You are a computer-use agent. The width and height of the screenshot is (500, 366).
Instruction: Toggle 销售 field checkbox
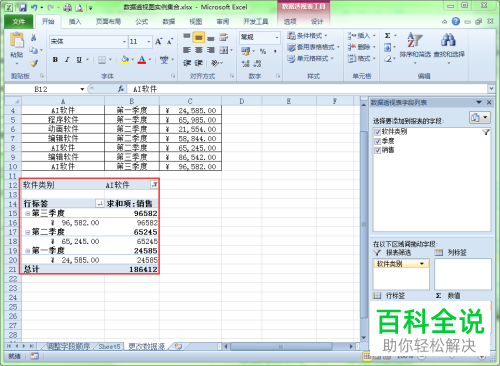[377, 150]
